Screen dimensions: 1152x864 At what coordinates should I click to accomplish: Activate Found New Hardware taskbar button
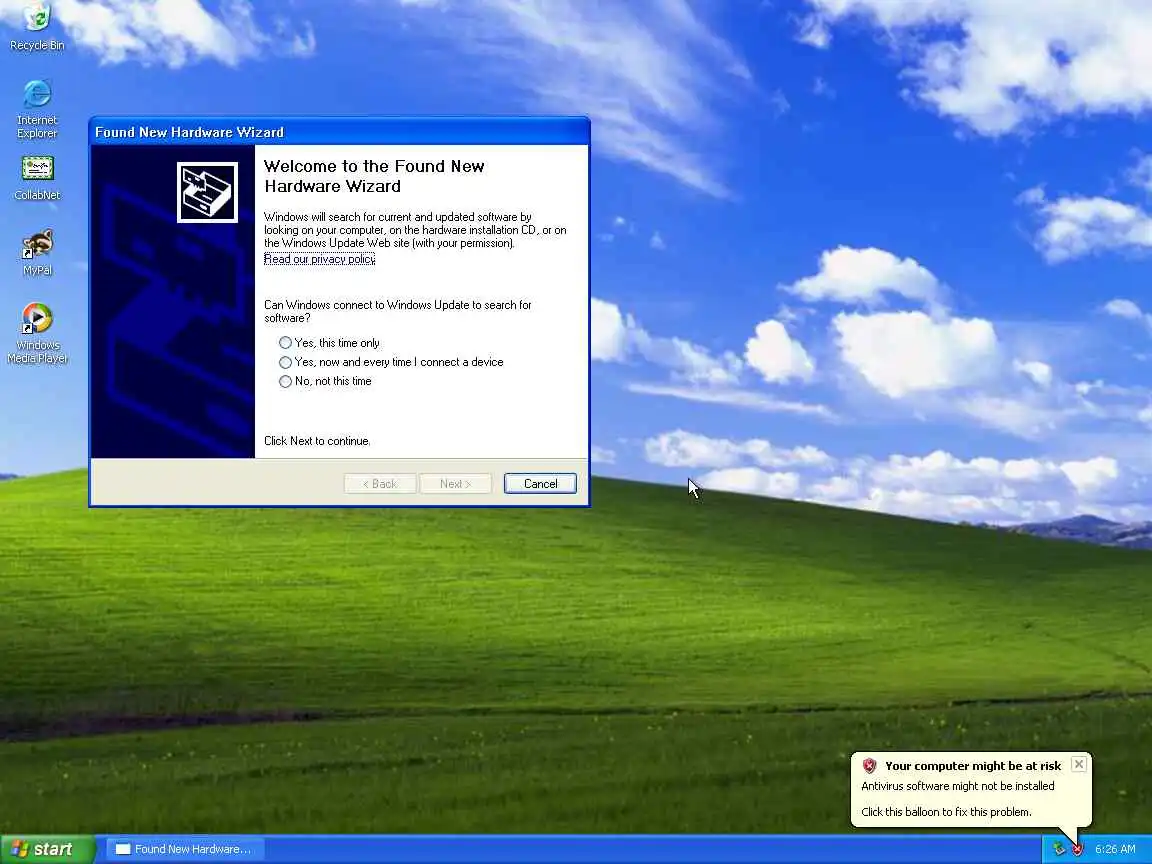[185, 849]
